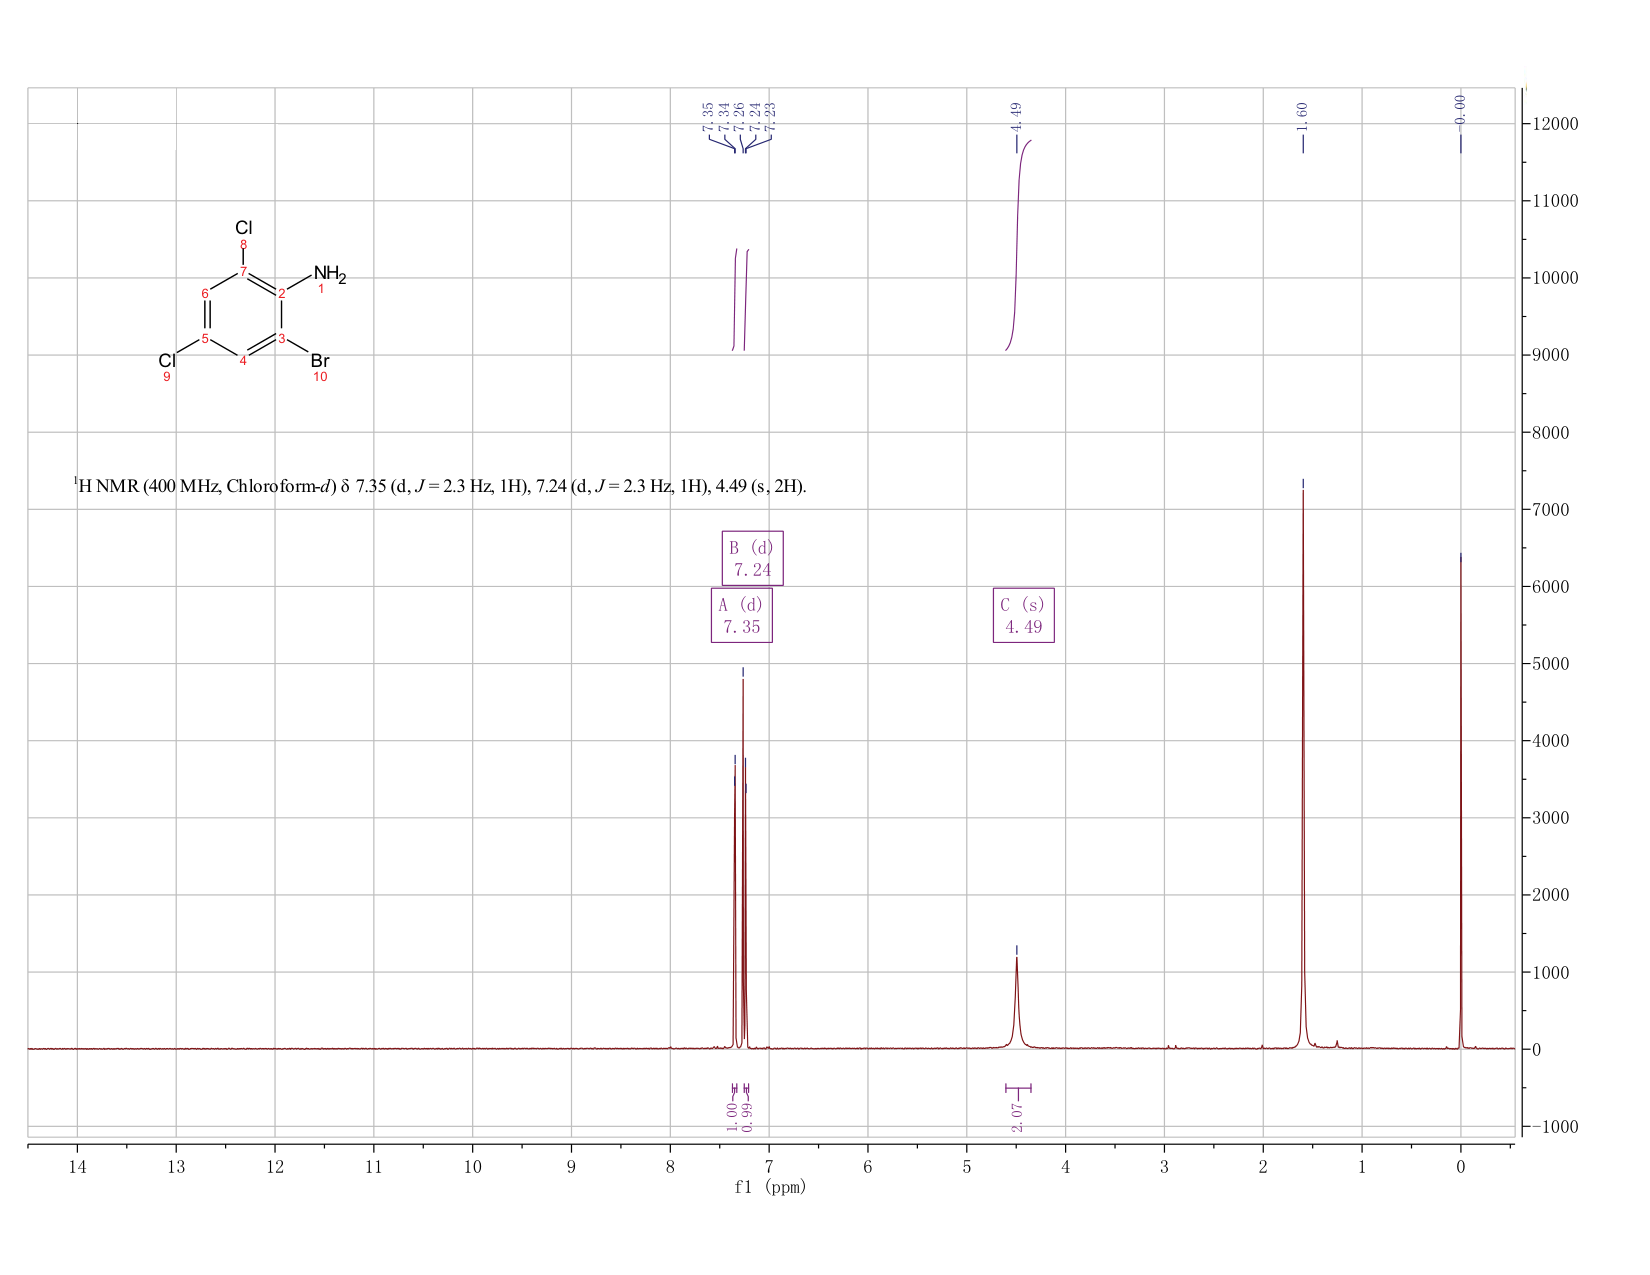1650x1275 pixels.
Task: Select the multiplet box A (d) 7.35
Action: point(741,615)
